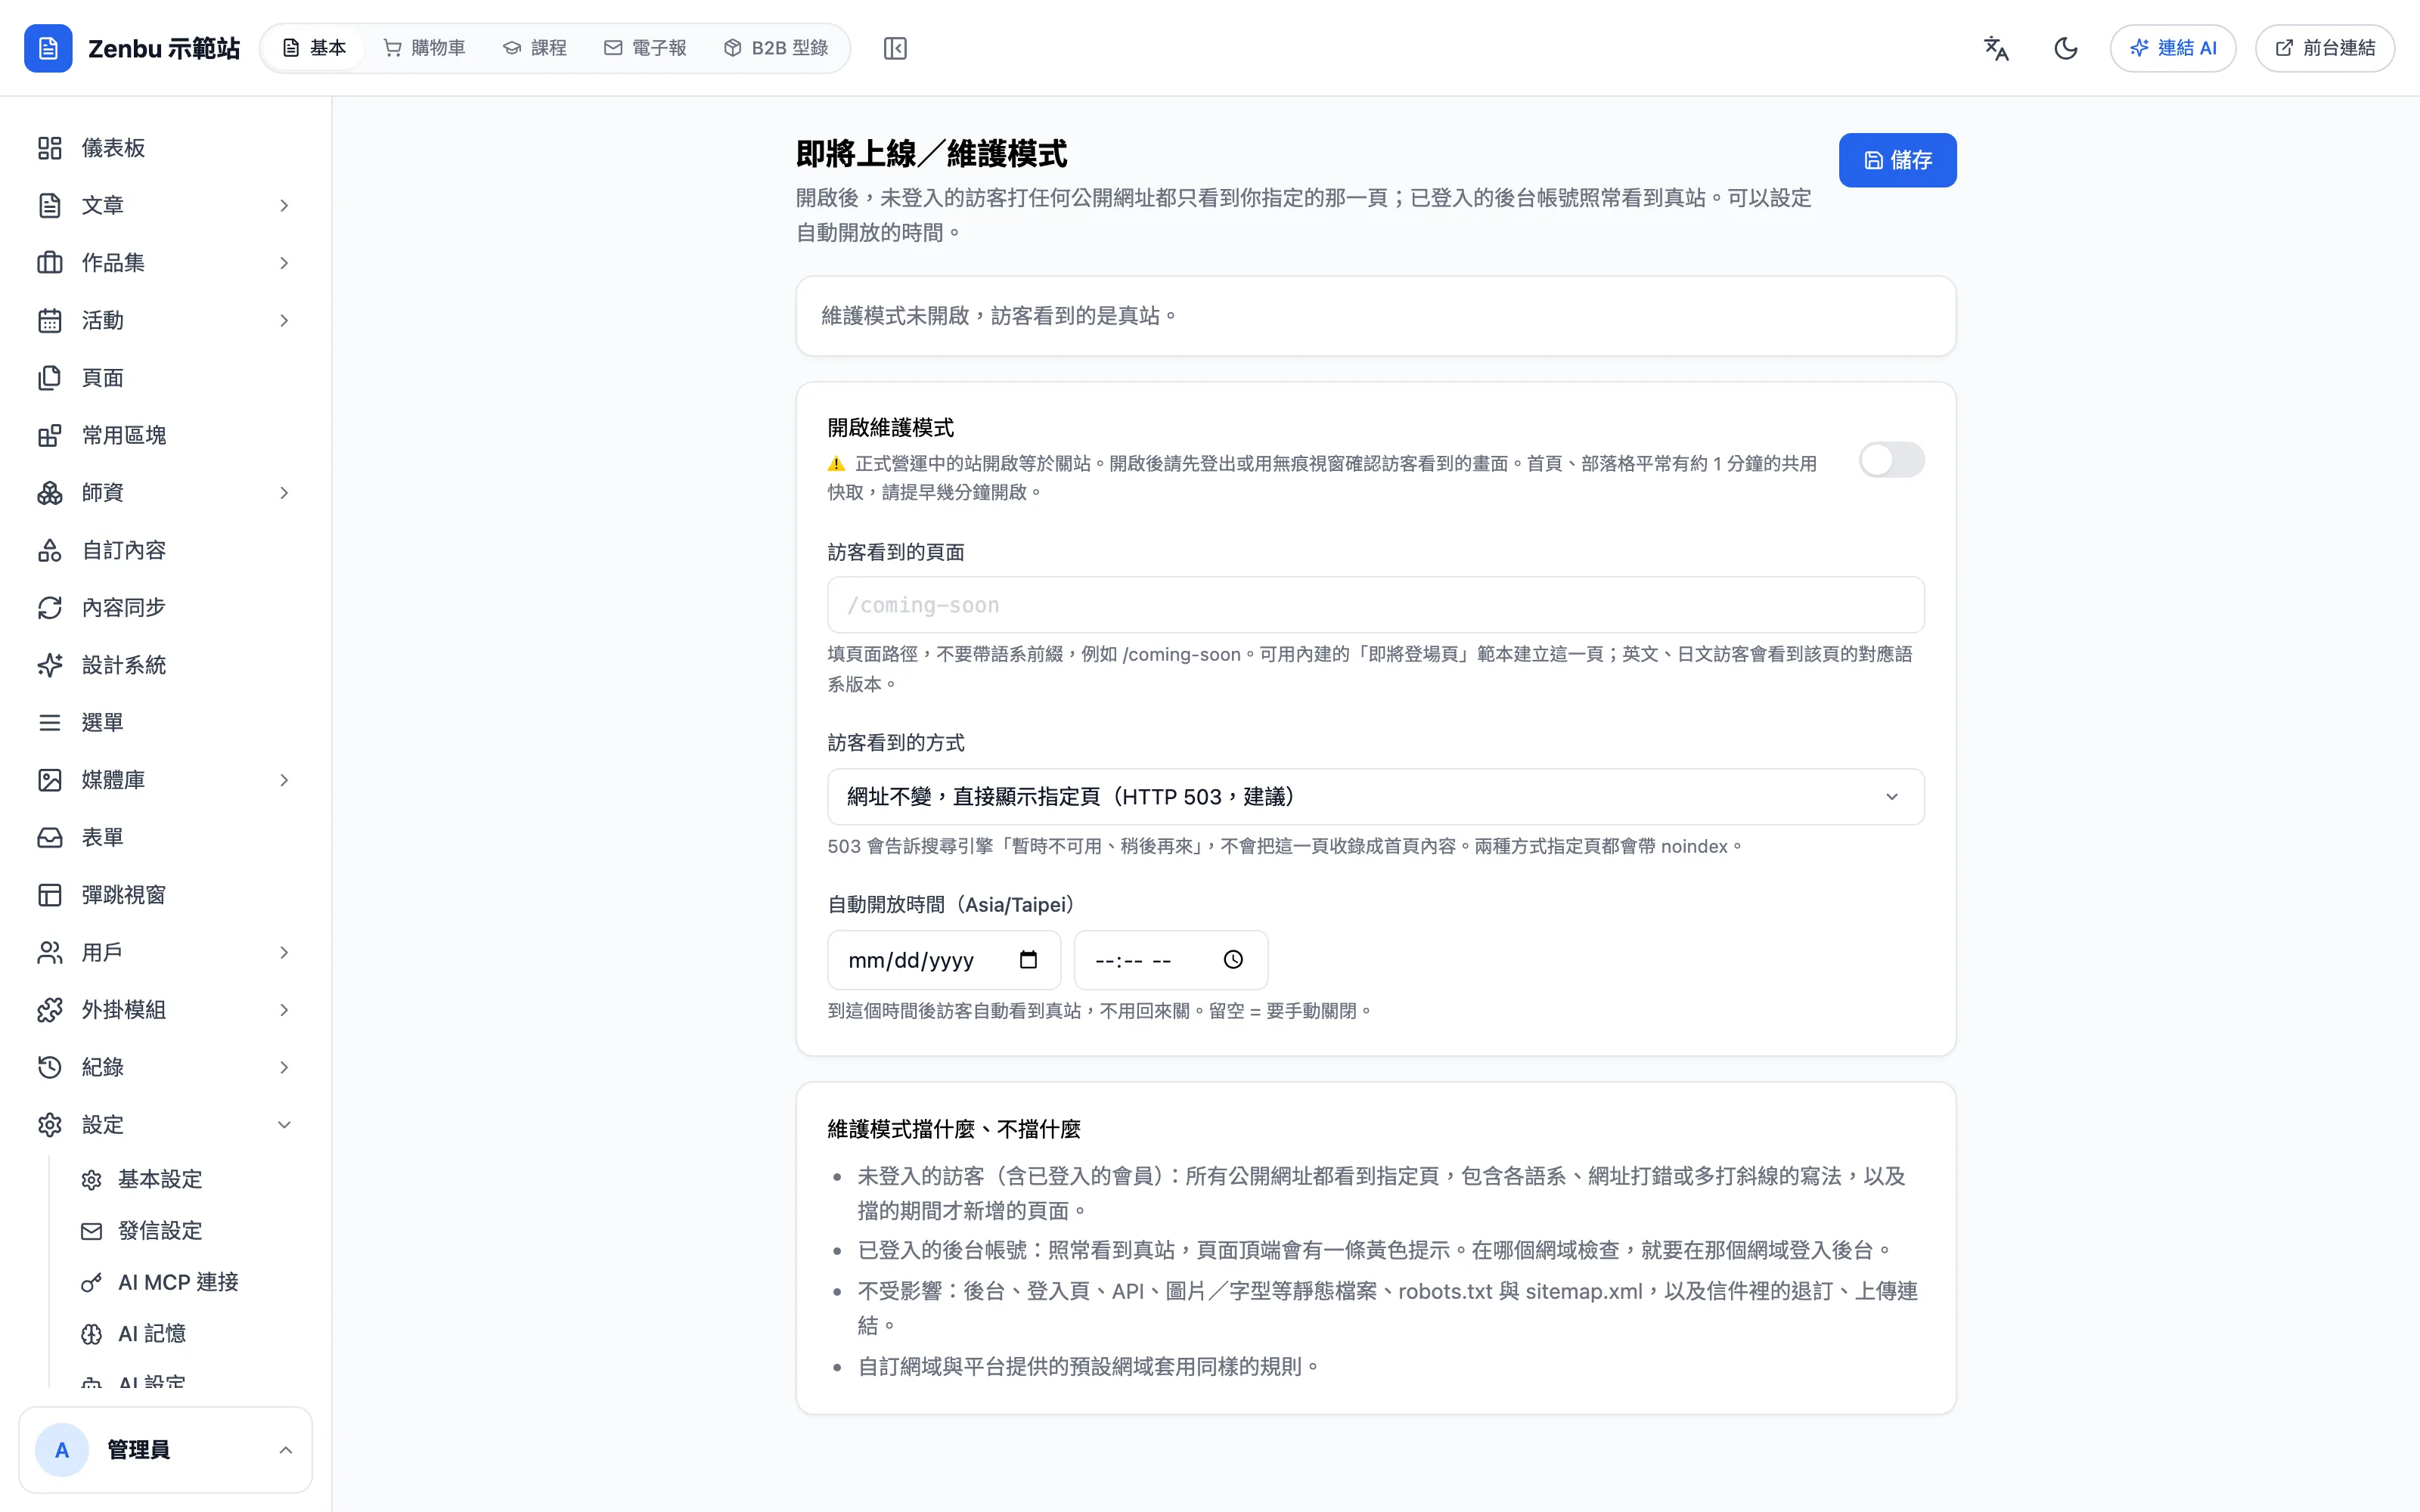This screenshot has width=2420, height=1512.
Task: Click the 文章 document icon
Action: point(50,205)
